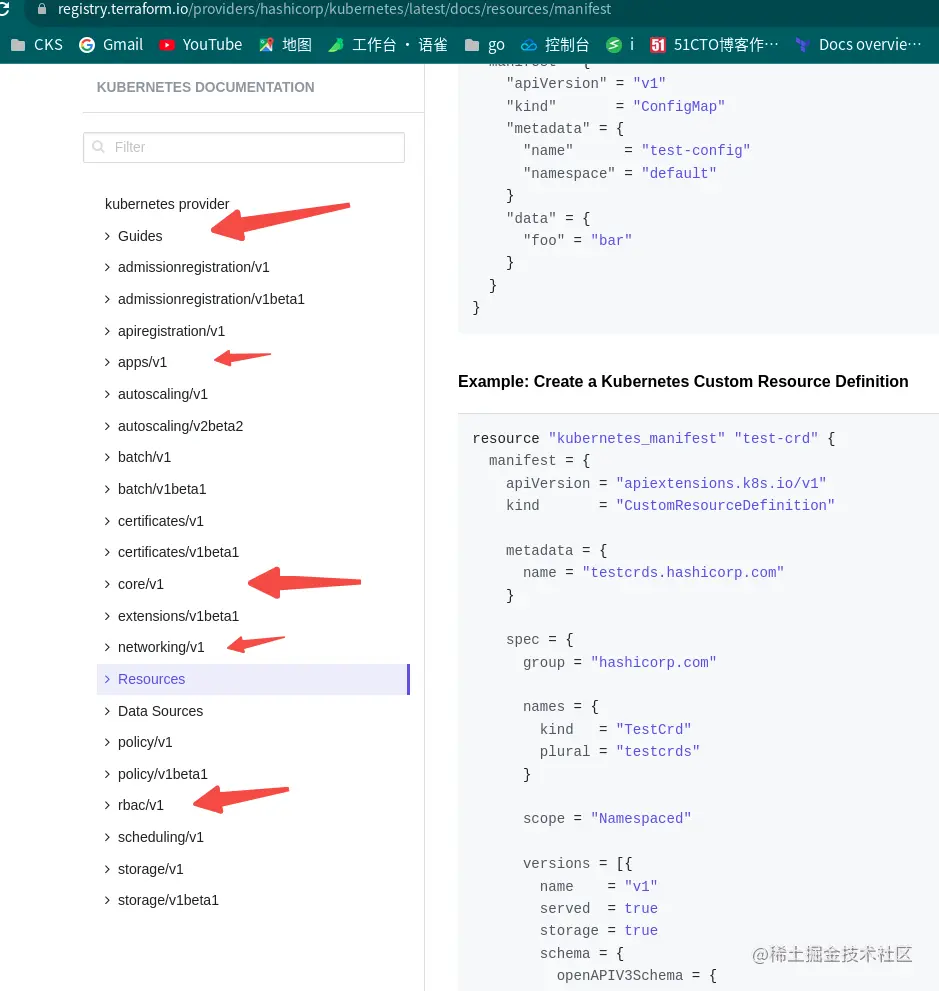
Task: Expand the admissionregistration/v1 chevron
Action: click(107, 267)
